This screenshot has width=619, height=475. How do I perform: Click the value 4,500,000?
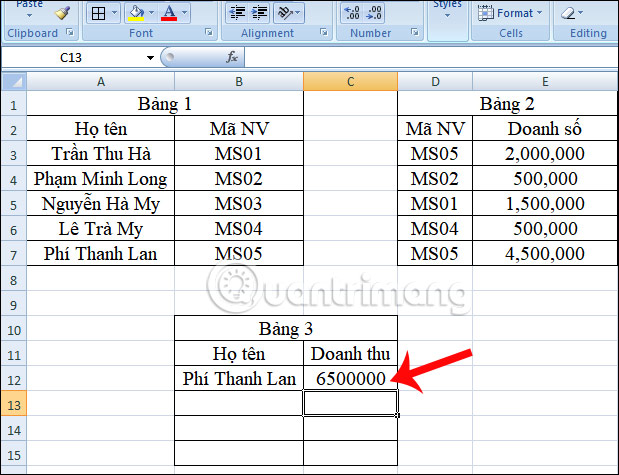(x=545, y=253)
